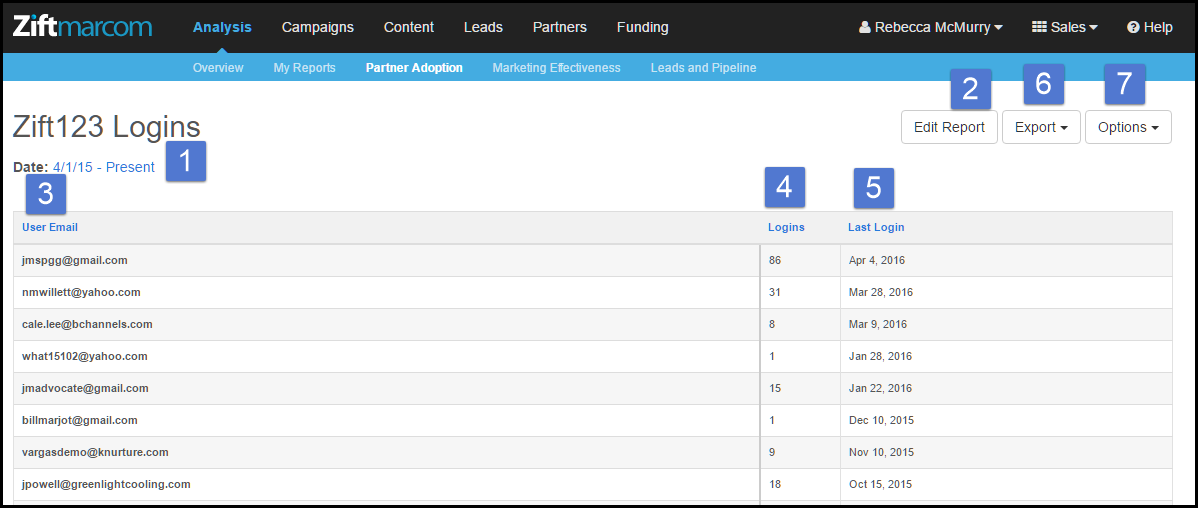Click the login count 9 for vargasdemo
Viewport: 1198px width, 508px height.
[772, 453]
